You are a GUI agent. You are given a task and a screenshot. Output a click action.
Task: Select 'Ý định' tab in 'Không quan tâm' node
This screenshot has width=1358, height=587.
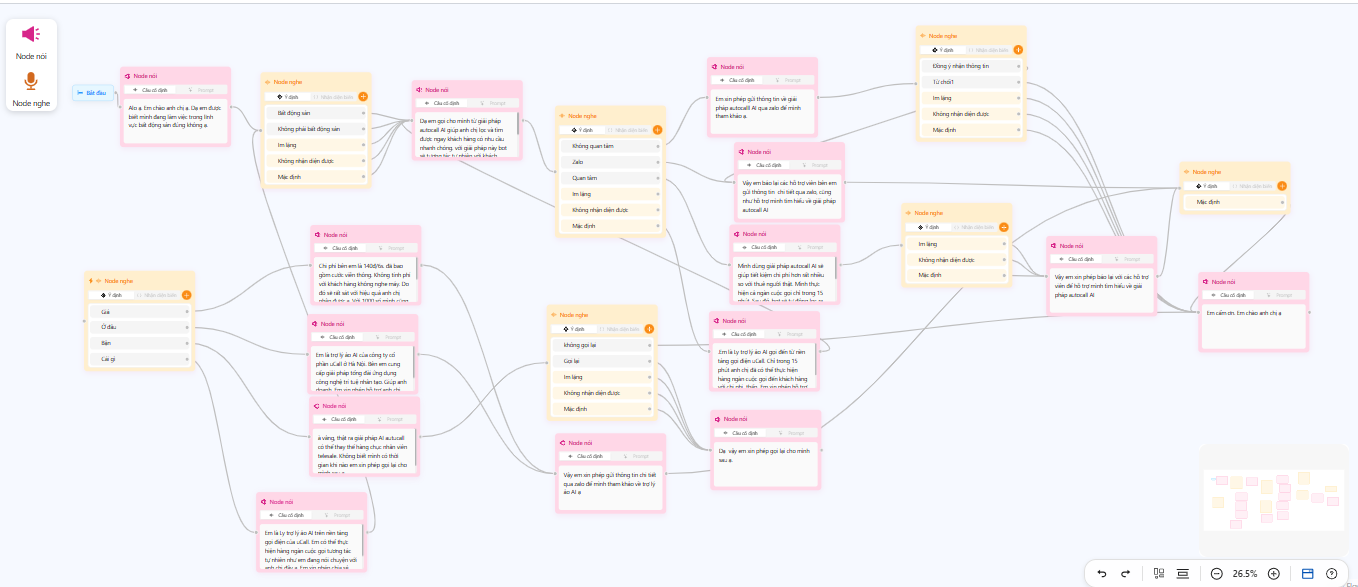[582, 130]
